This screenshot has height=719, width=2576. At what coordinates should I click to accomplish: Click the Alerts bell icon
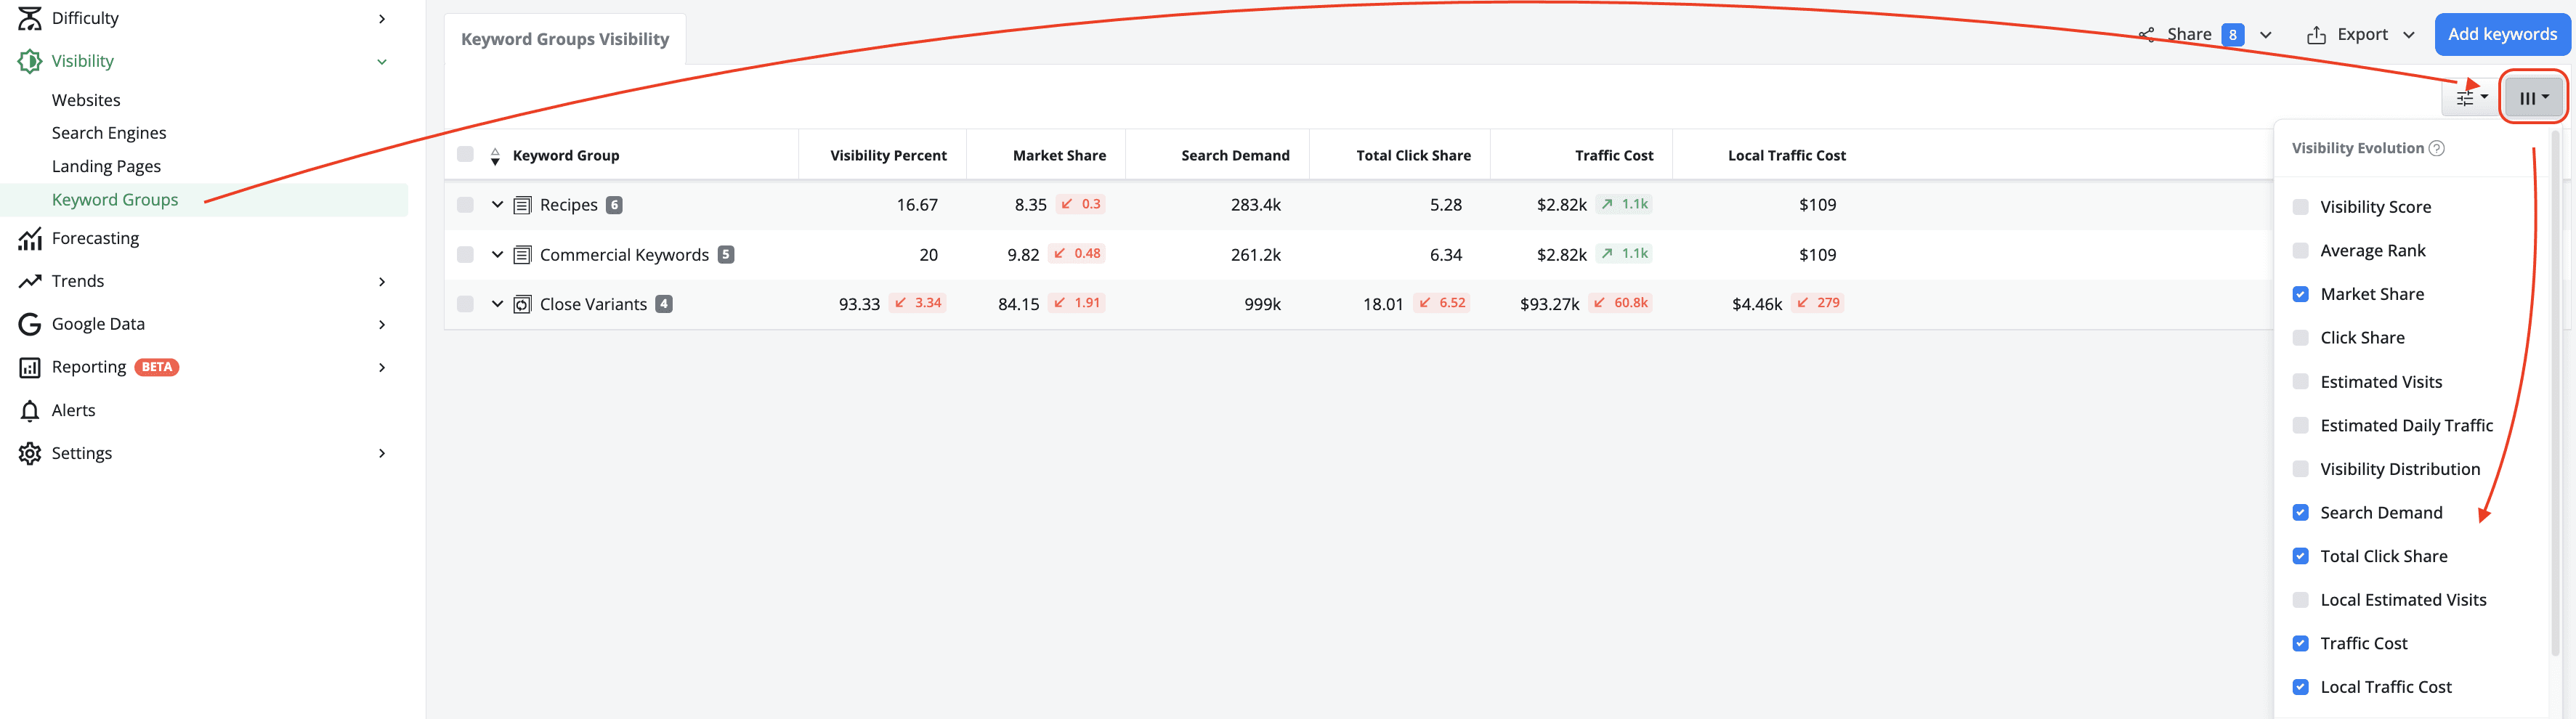(30, 410)
